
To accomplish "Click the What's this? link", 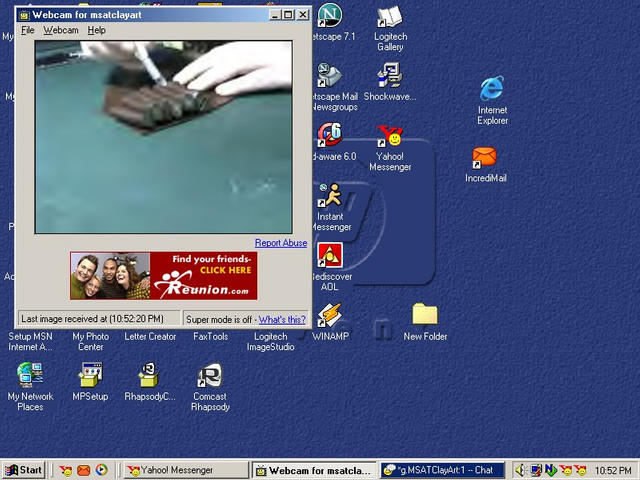I will 282,320.
